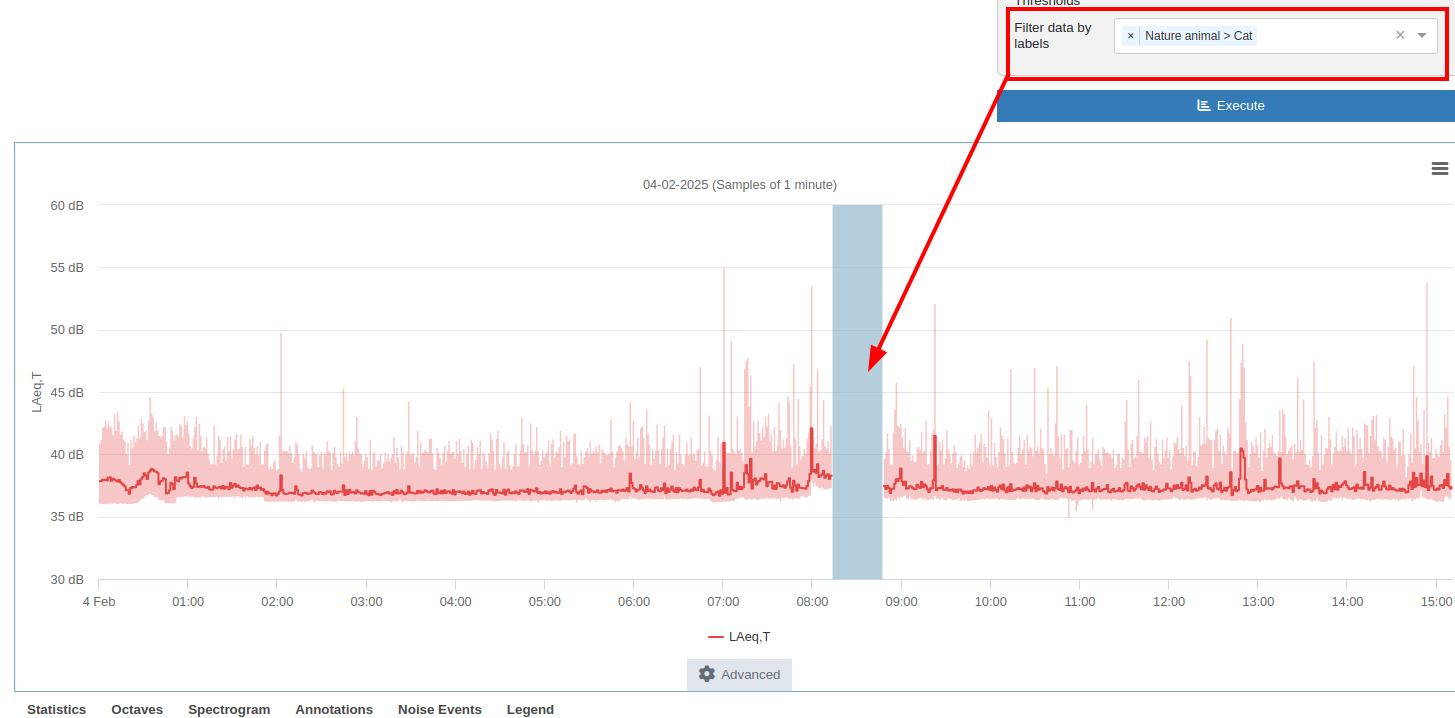View the Noise Events tab
This screenshot has height=718, width=1455.
coord(439,709)
